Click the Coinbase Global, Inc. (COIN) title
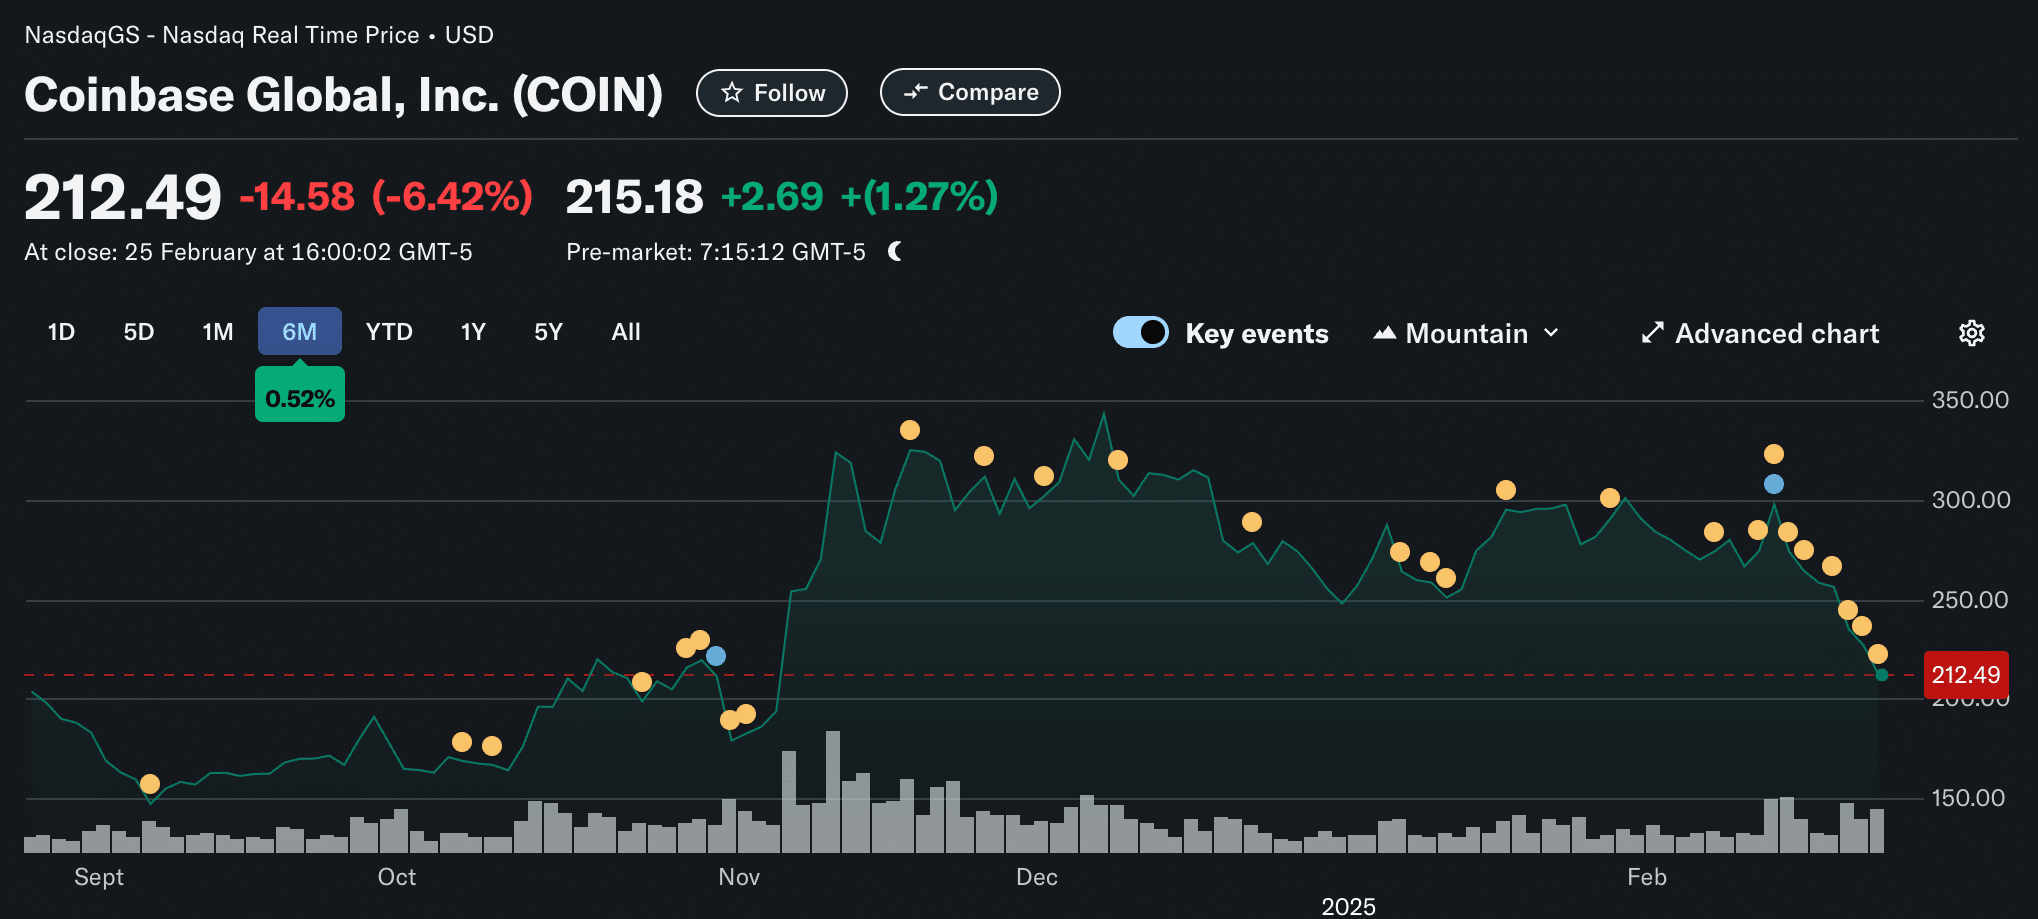Image resolution: width=2038 pixels, height=919 pixels. pyautogui.click(x=343, y=95)
